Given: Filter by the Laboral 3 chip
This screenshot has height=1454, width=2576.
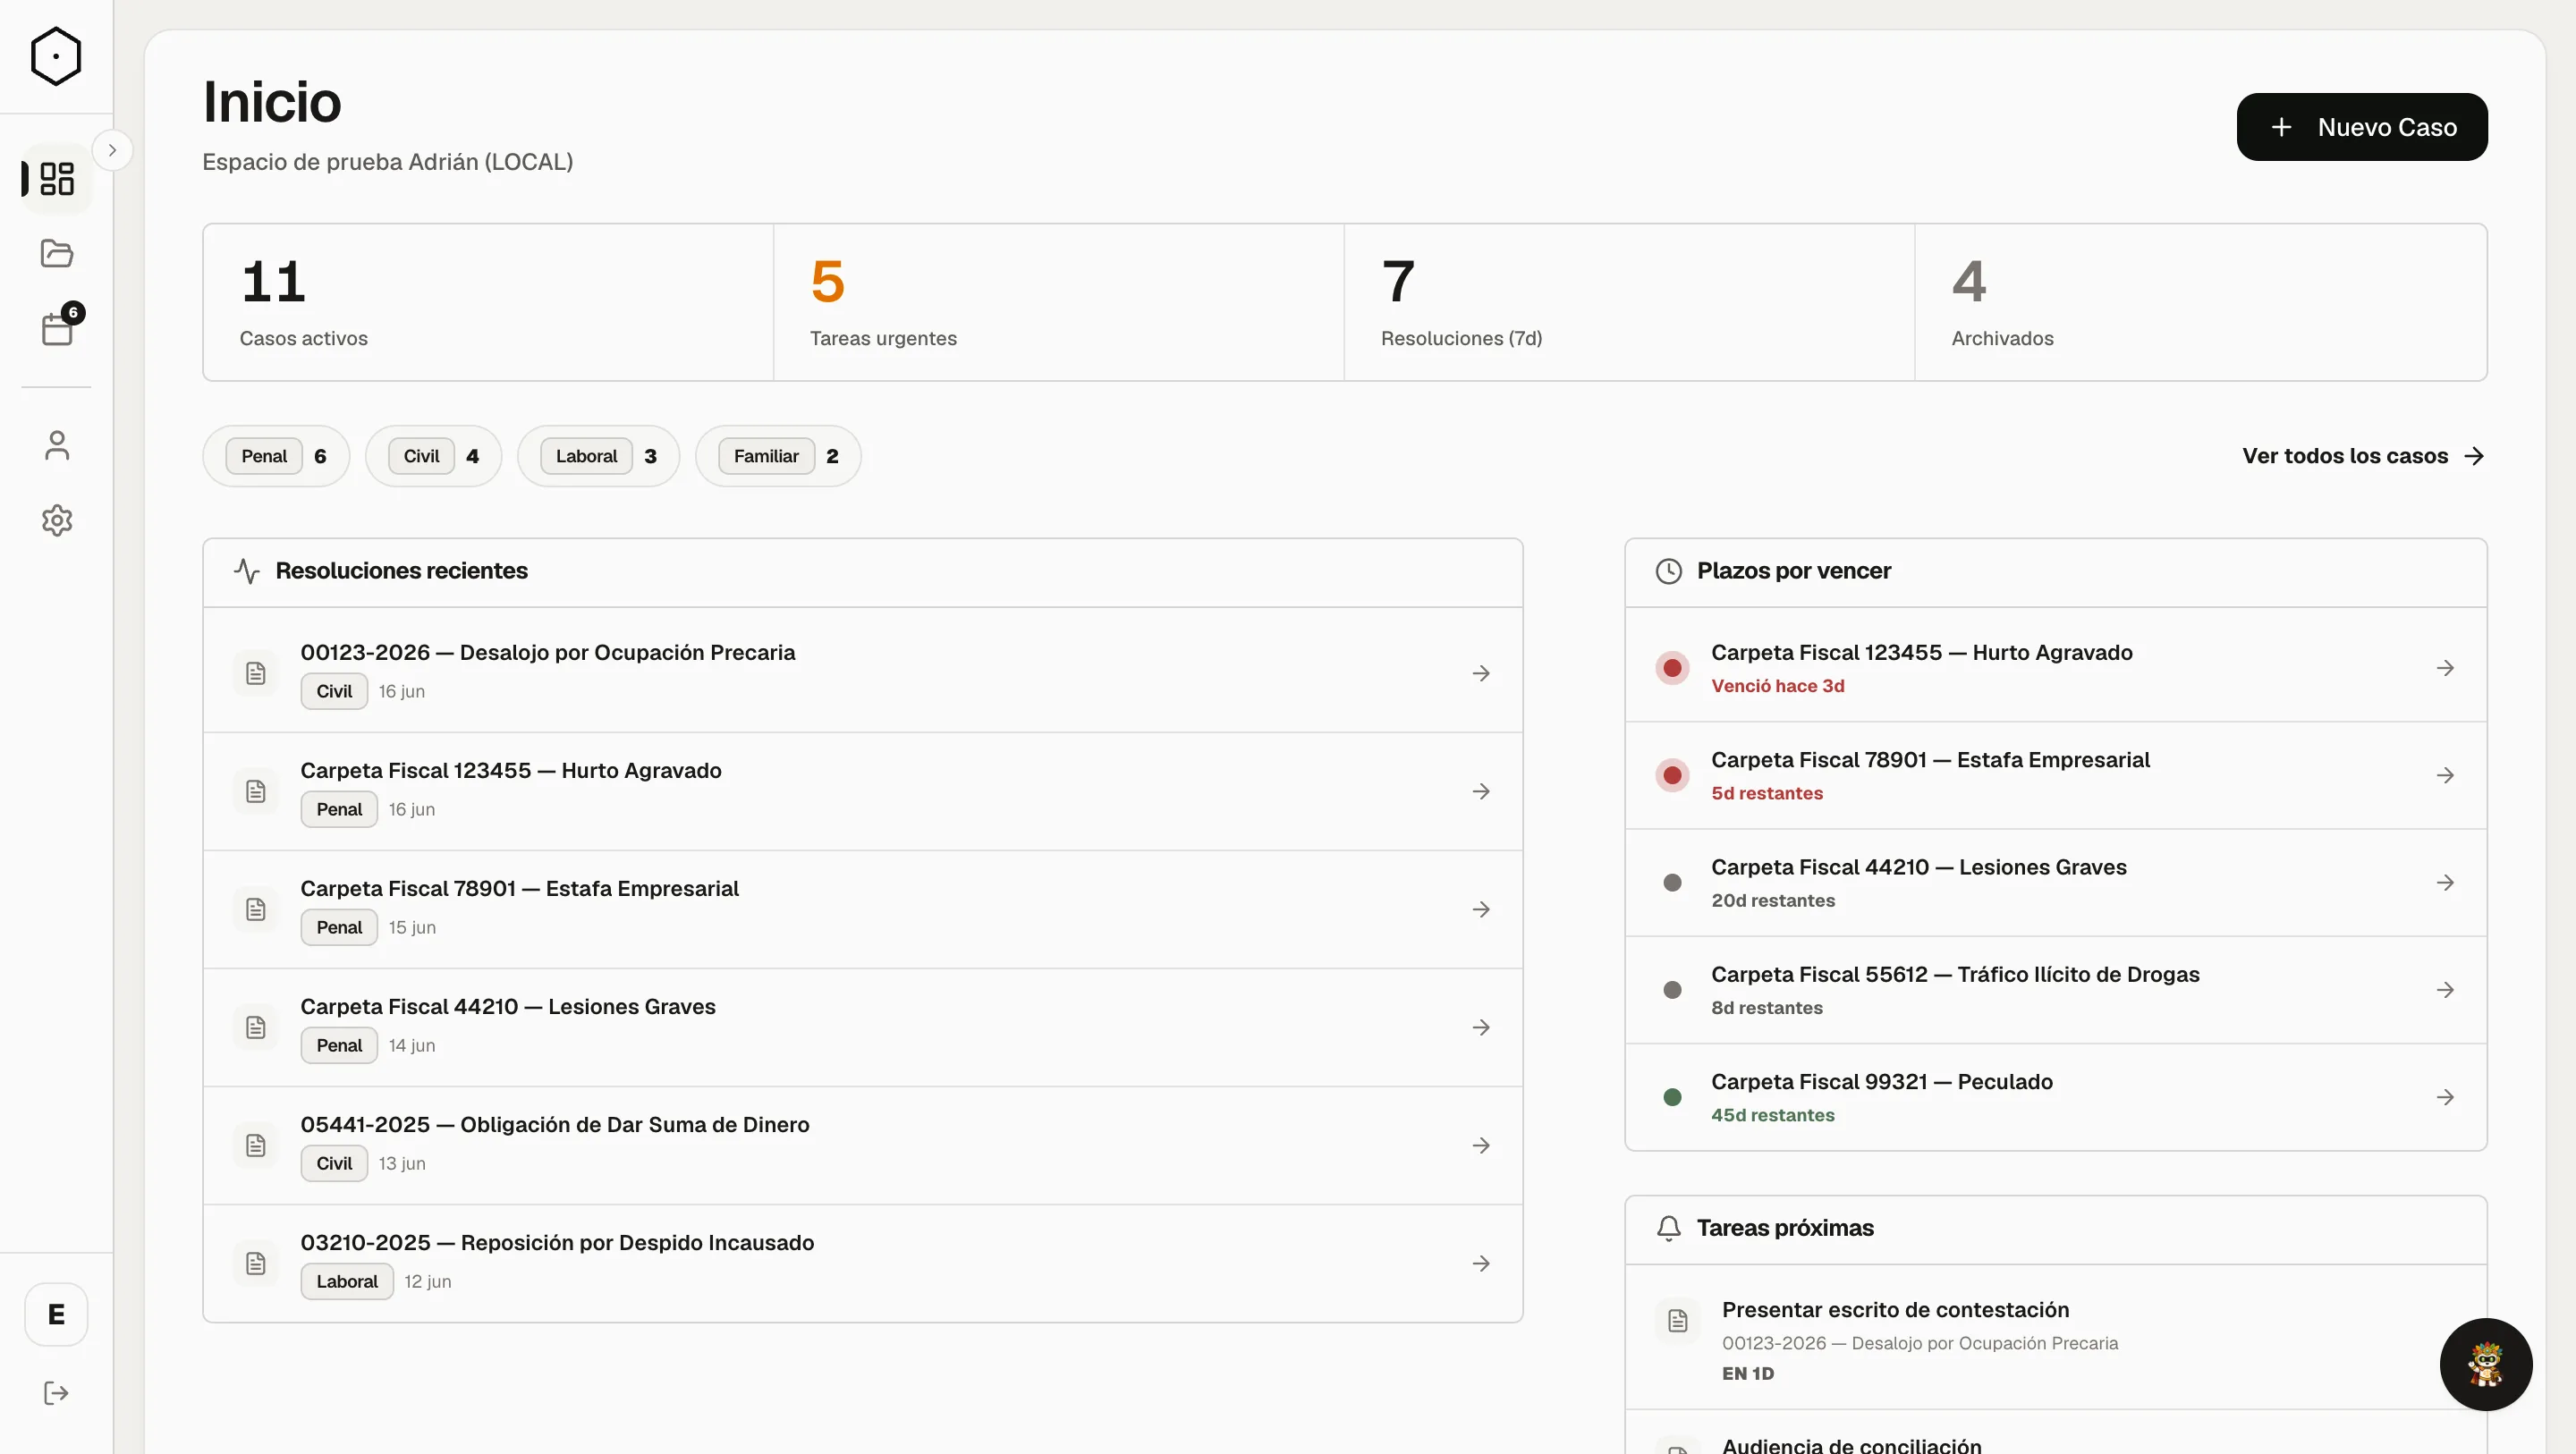Looking at the screenshot, I should click(598, 456).
